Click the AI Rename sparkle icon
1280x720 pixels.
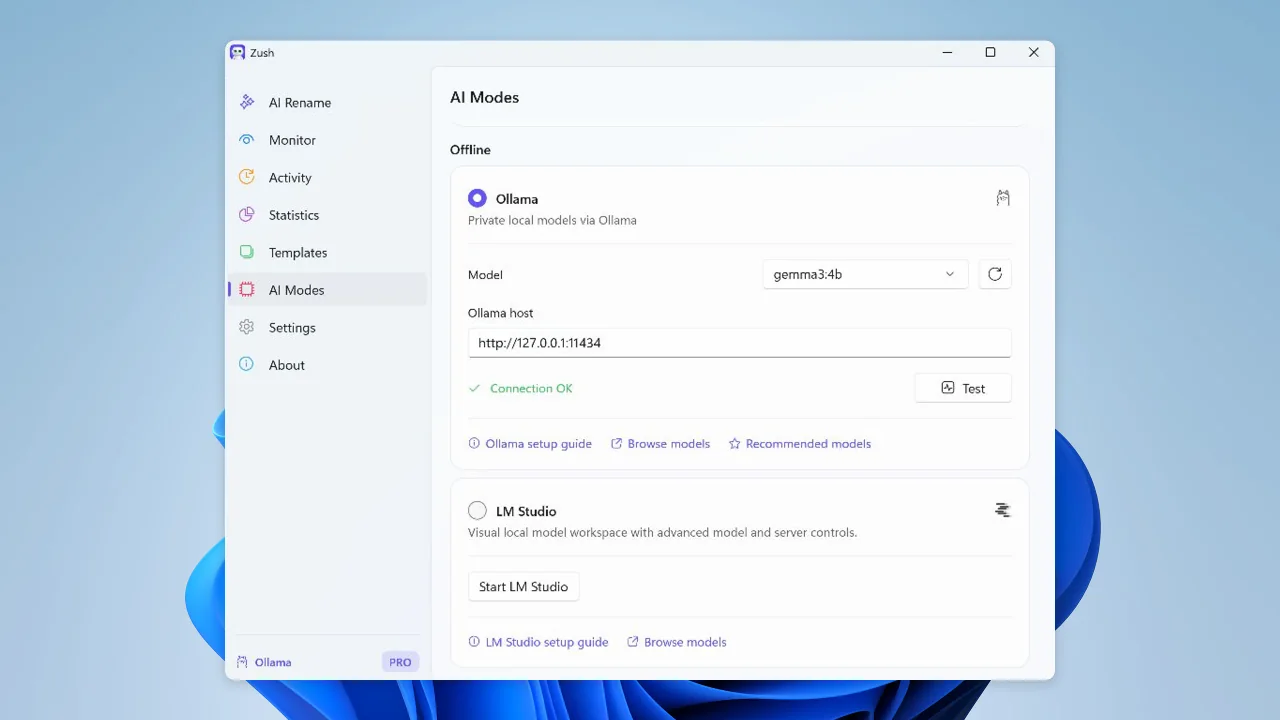click(x=246, y=102)
